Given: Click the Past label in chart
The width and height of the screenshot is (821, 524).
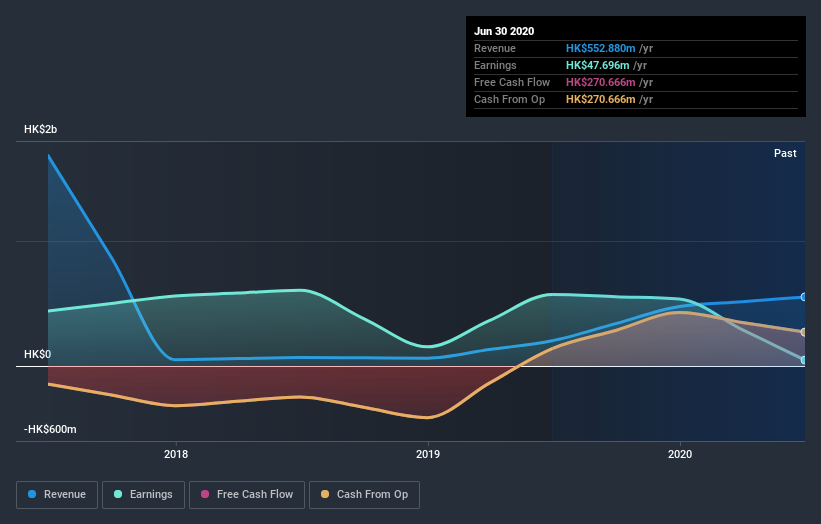Looking at the screenshot, I should coord(785,153).
